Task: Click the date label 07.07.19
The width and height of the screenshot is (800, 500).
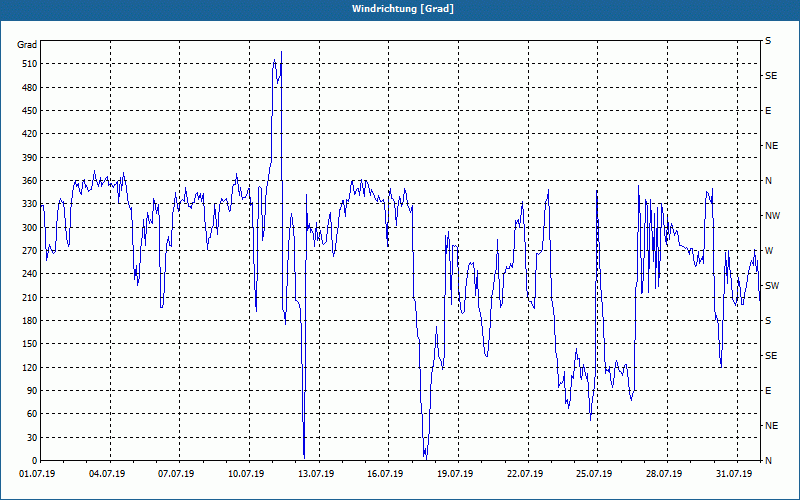Action: (x=176, y=474)
